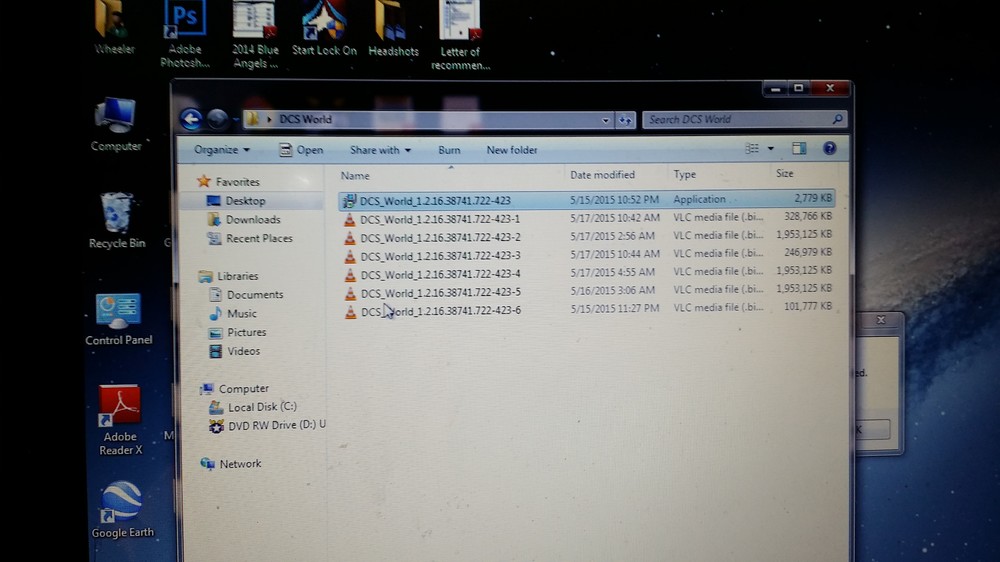Click the 2,779 KB size cell
Screen dimensions: 1000x562
[812, 198]
